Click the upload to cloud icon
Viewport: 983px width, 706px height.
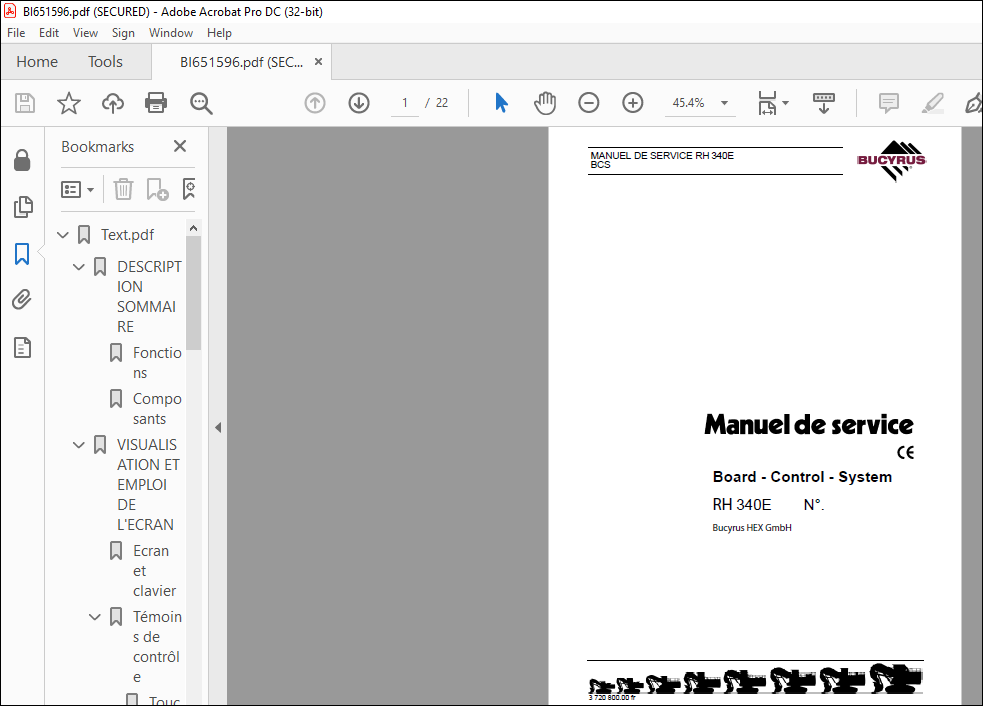pos(113,103)
